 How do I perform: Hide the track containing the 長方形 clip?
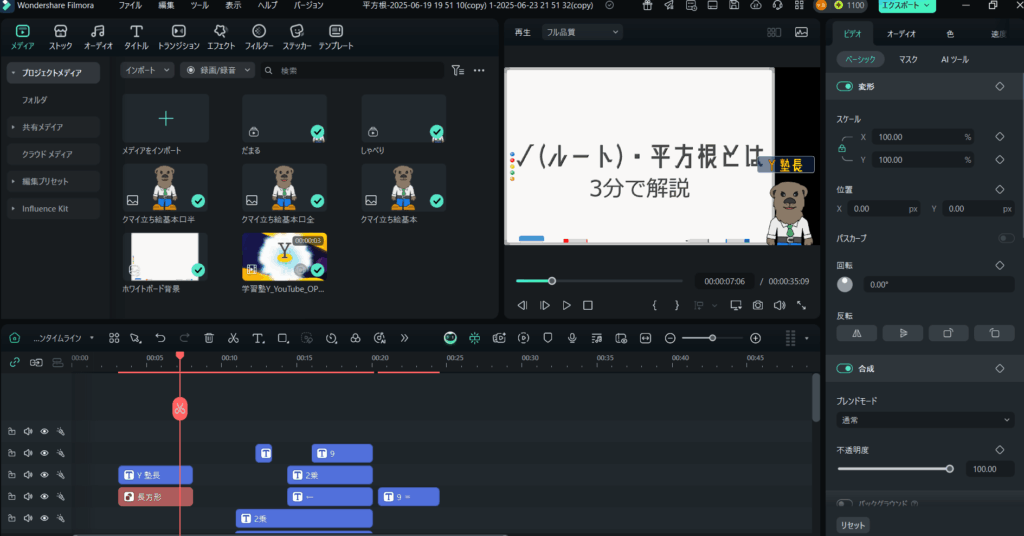click(44, 496)
